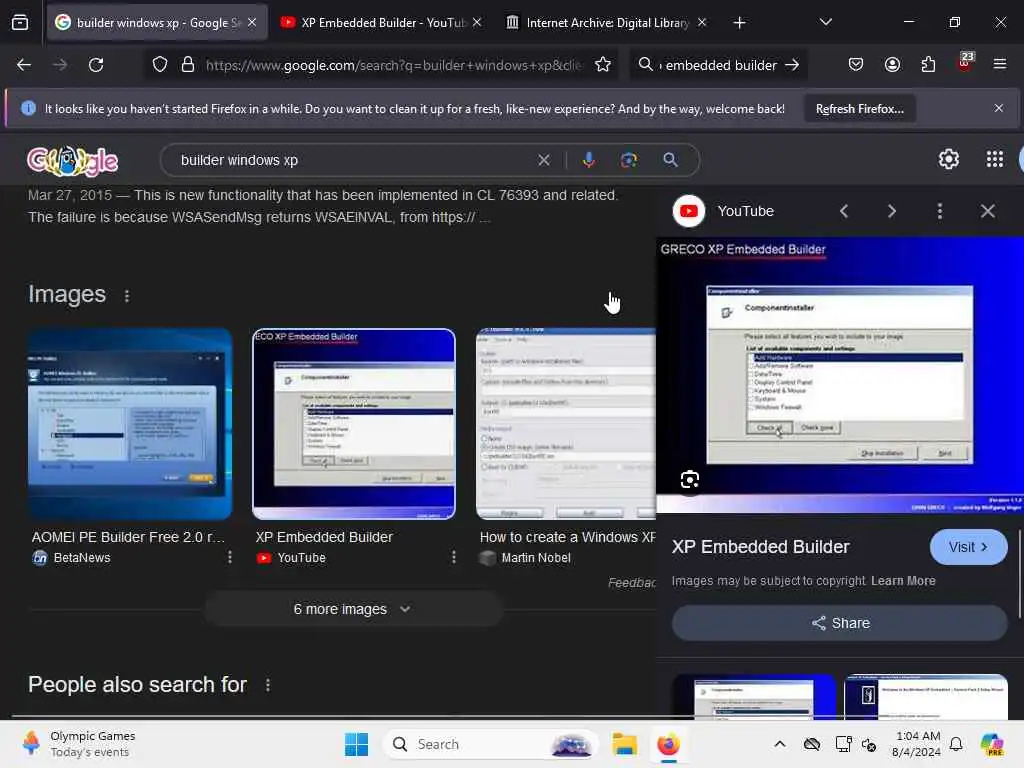Open the left related image thumbnail in preview panel
The height and width of the screenshot is (768, 1024).
click(x=754, y=697)
